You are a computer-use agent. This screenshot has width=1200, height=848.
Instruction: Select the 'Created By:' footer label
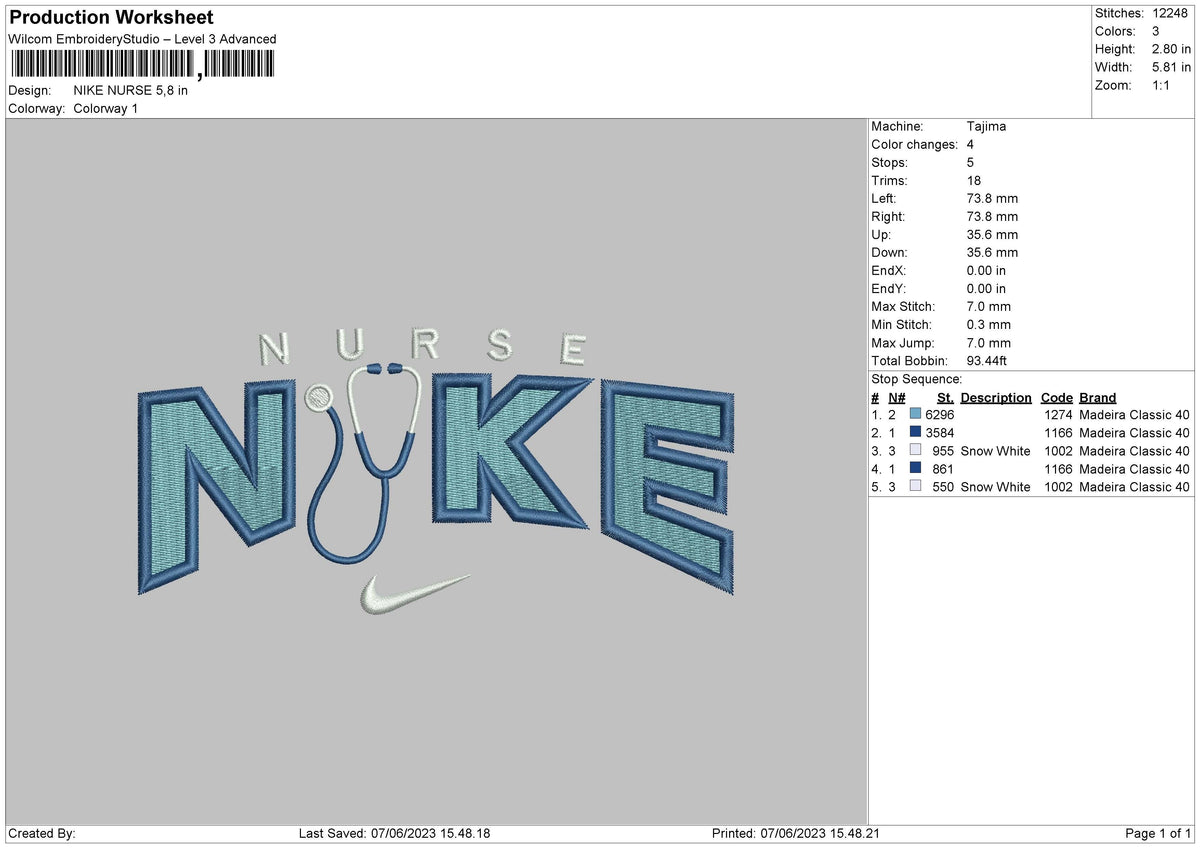[x=41, y=834]
